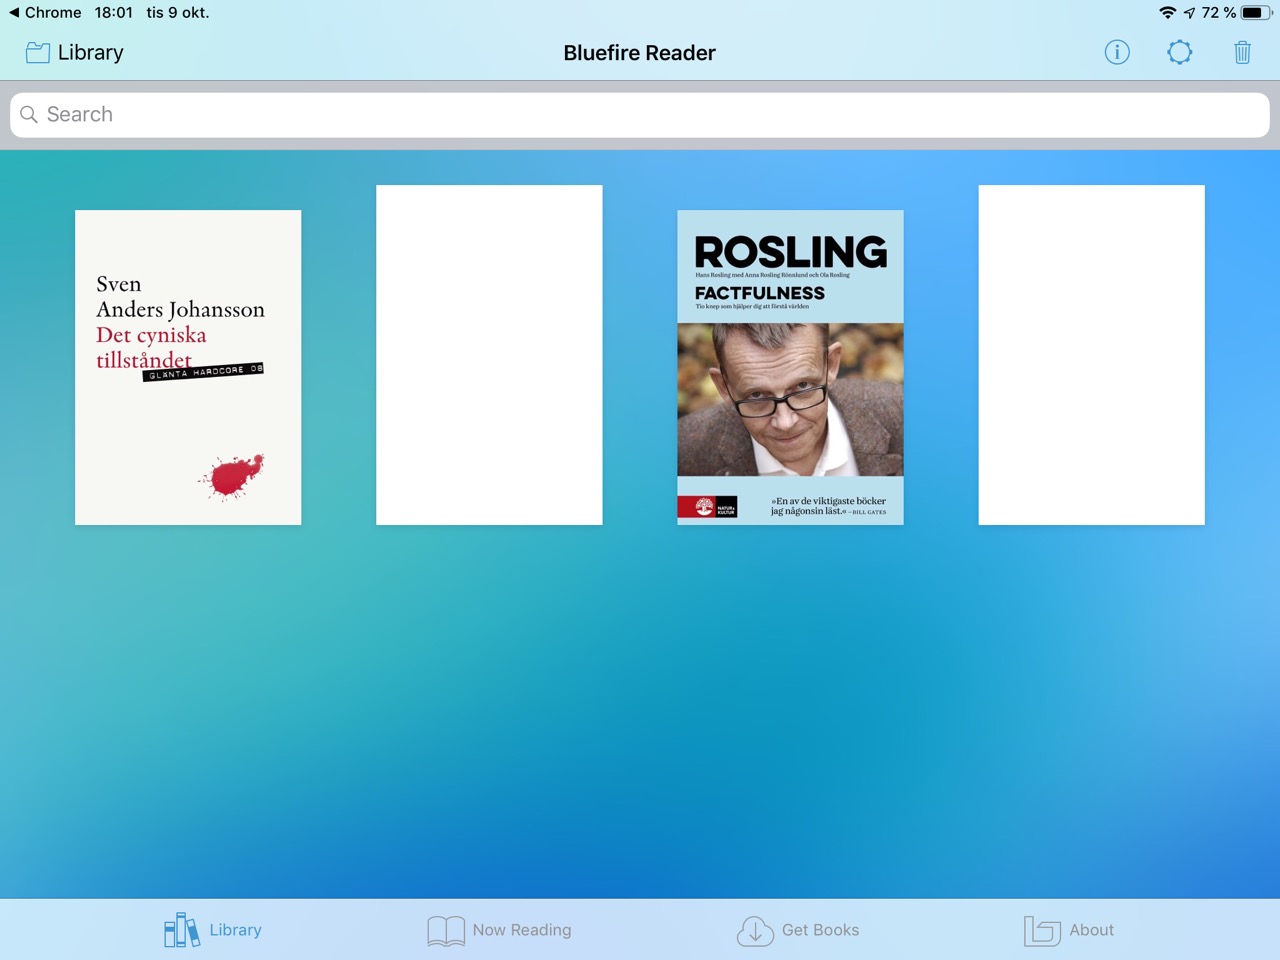Tap the open book Now Reading icon
The height and width of the screenshot is (960, 1280).
(446, 930)
